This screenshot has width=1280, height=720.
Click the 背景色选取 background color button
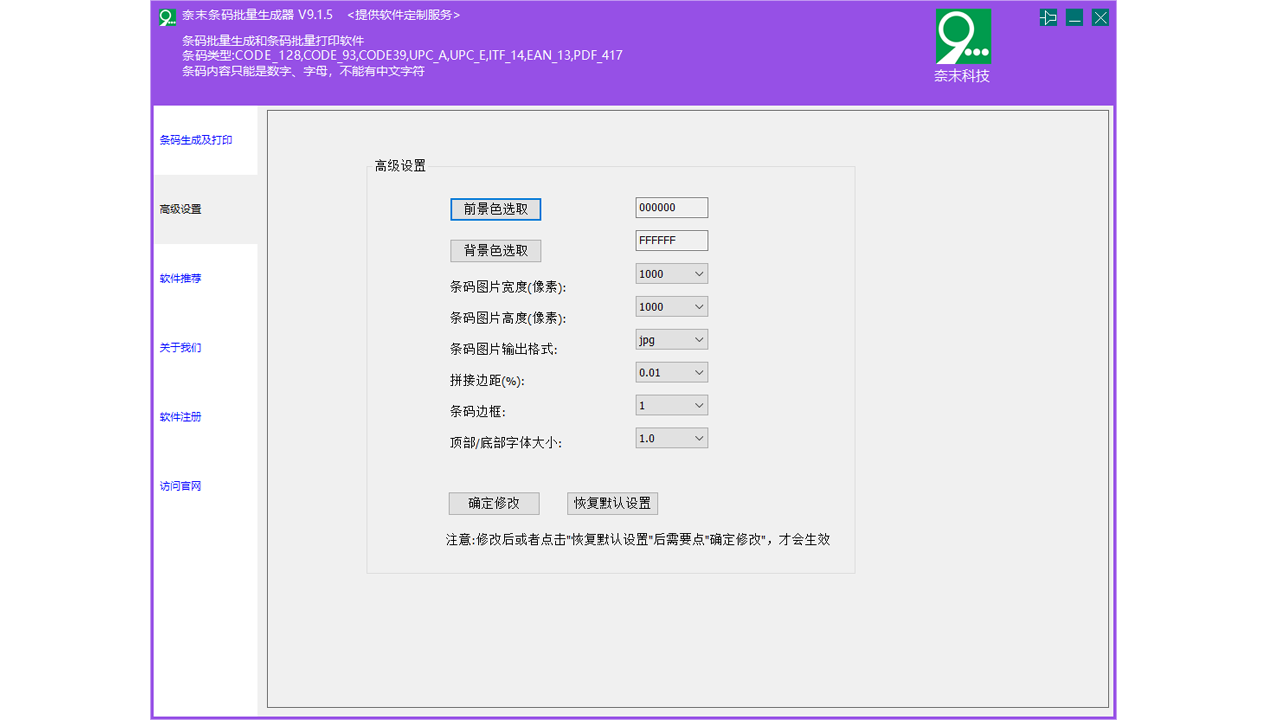point(496,250)
